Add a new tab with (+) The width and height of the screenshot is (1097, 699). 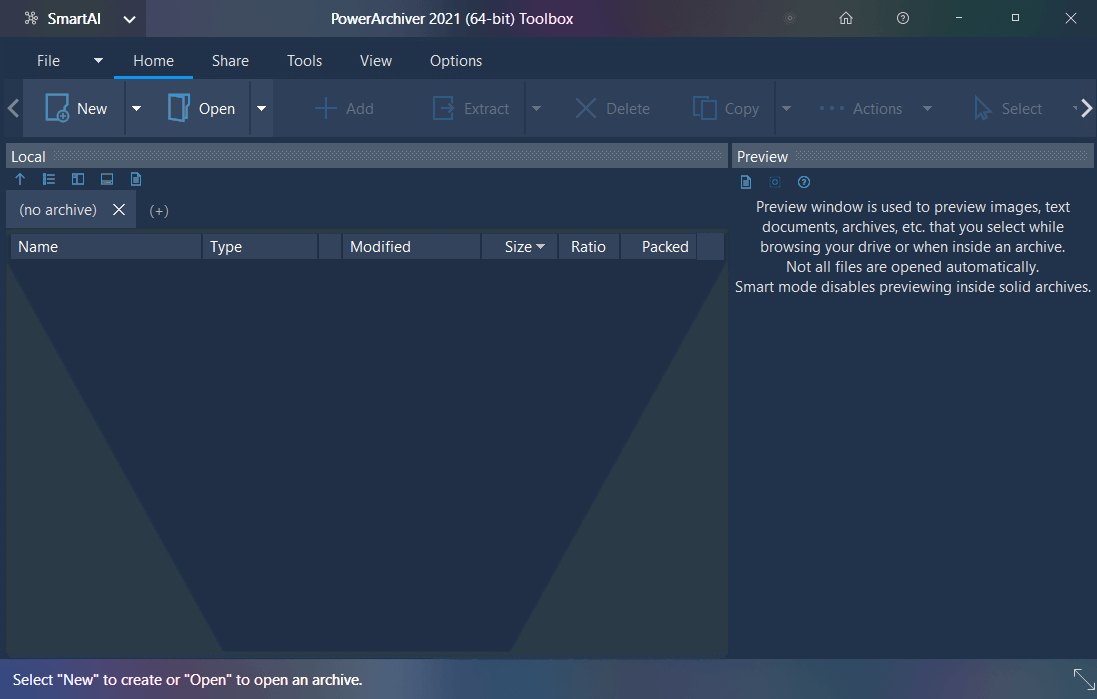tap(159, 211)
